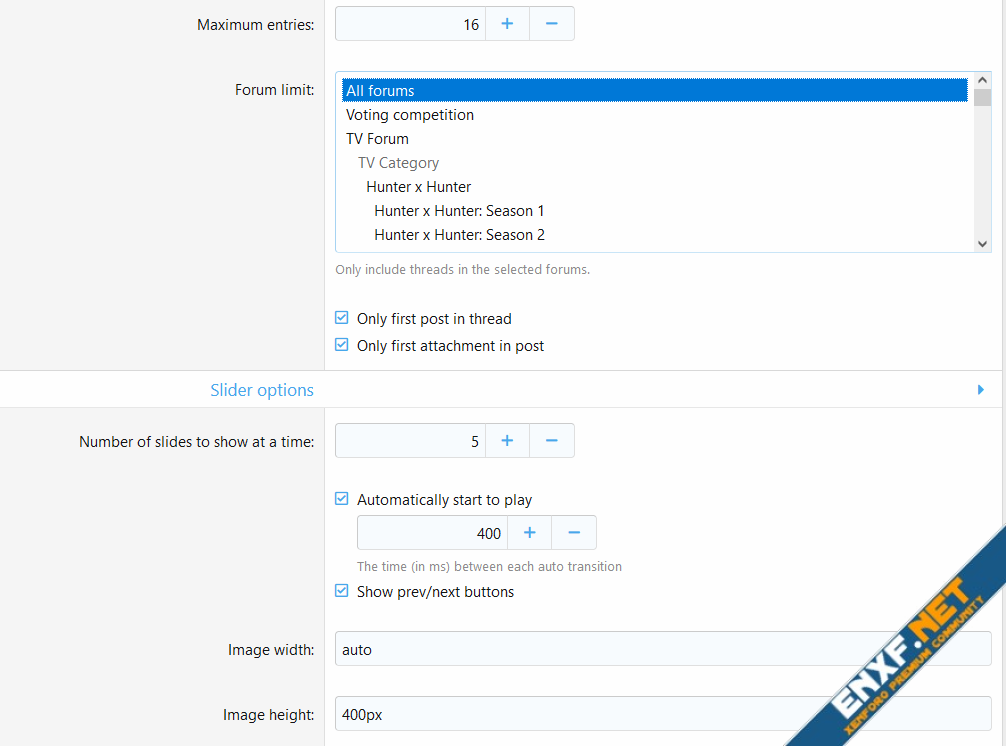Decrease Maximum entries with minus button
Screen dimensions: 1006x746
click(552, 24)
